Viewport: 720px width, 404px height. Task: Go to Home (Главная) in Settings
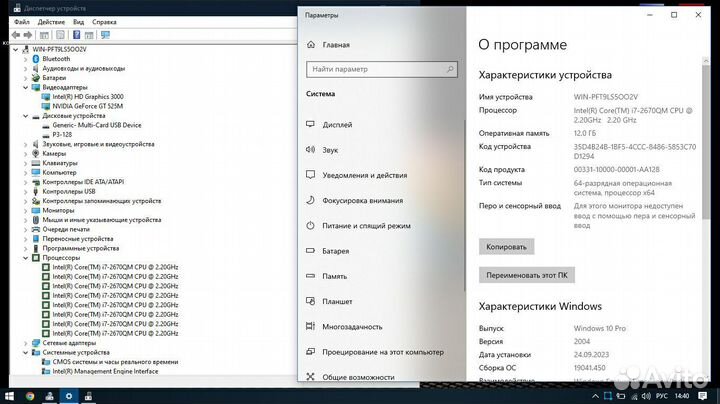tap(336, 45)
